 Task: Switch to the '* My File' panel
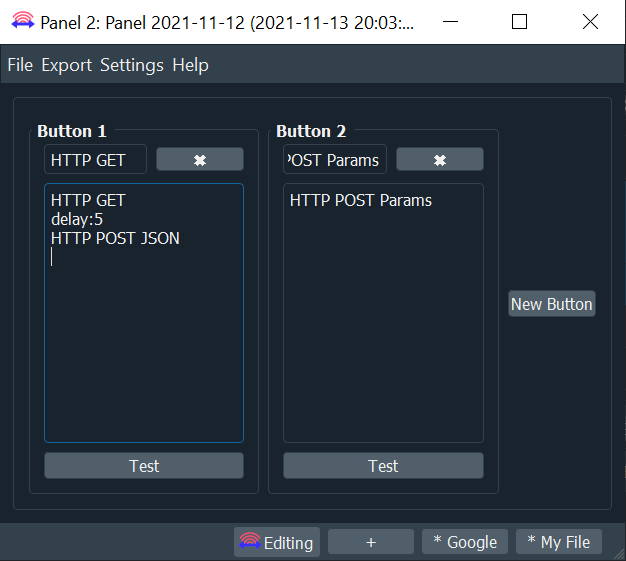point(558,542)
